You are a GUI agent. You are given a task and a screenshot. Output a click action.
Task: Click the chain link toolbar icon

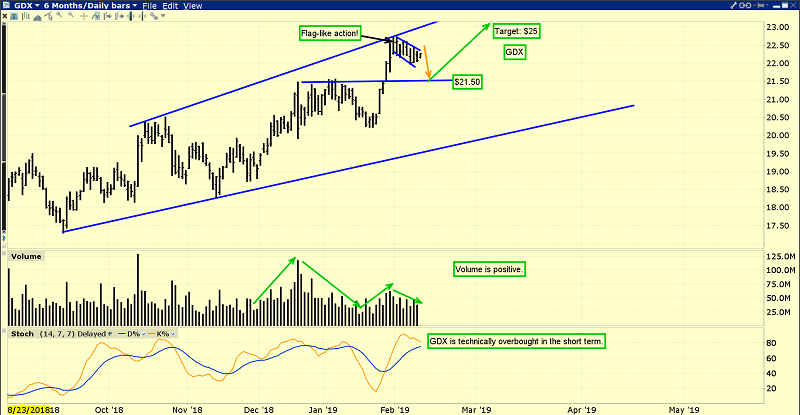[x=154, y=16]
